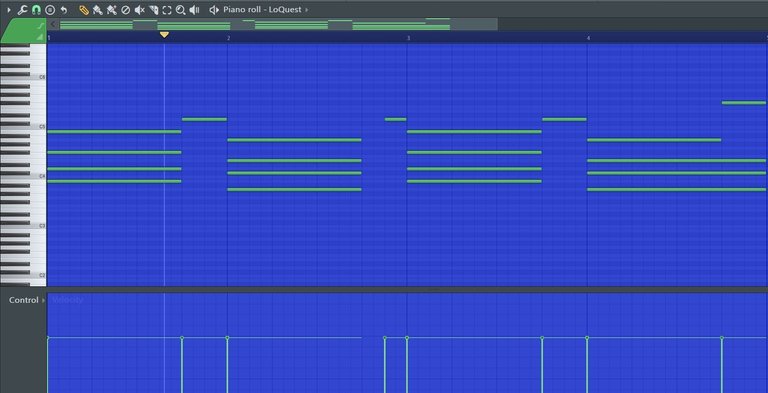Toggle the magnet snap button
Image resolution: width=768 pixels, height=393 pixels.
coord(36,10)
